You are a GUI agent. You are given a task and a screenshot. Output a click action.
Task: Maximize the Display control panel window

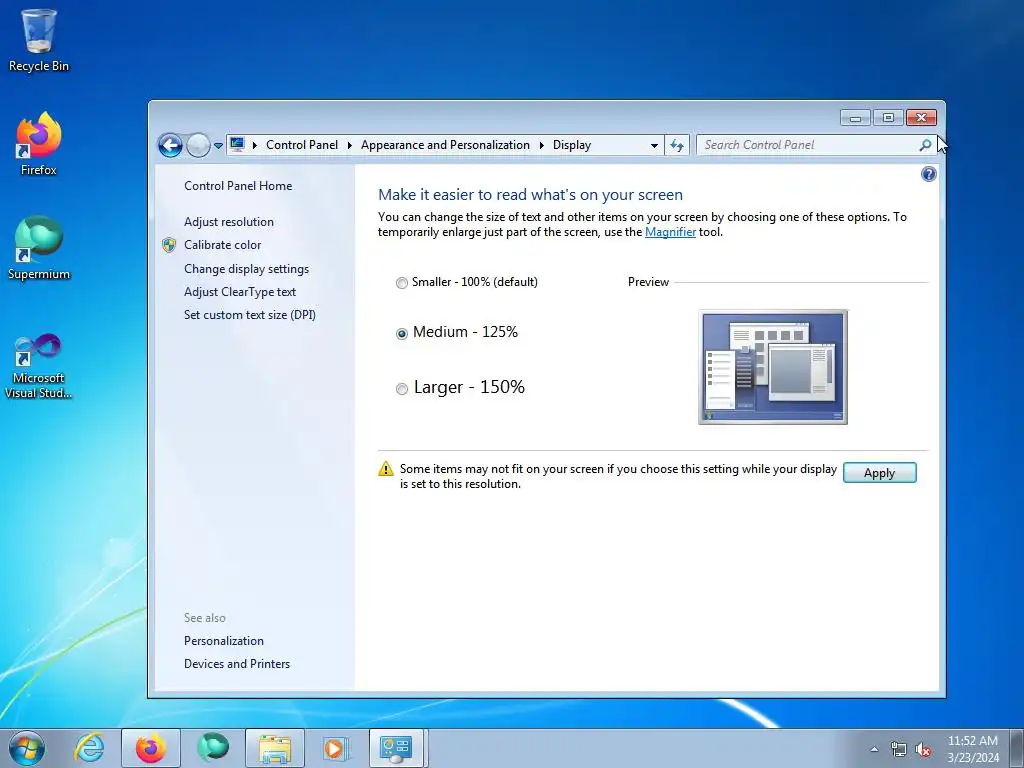click(888, 118)
